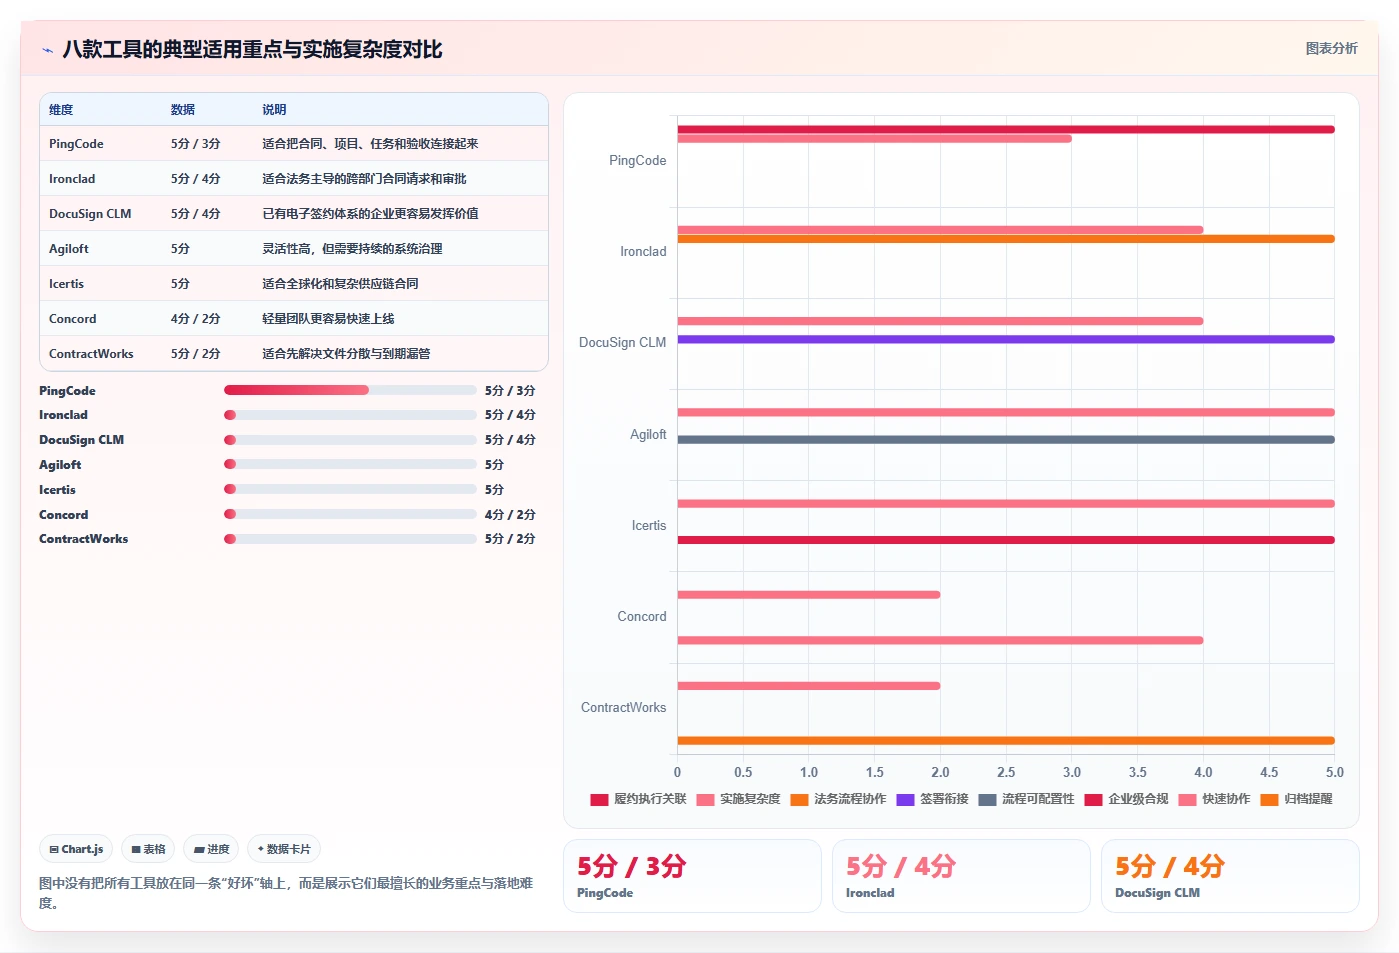Viewport: 1399px width, 953px height.
Task: Click the page title 八款工具的典型适用重点与实施复杂度对比
Action: tap(252, 50)
